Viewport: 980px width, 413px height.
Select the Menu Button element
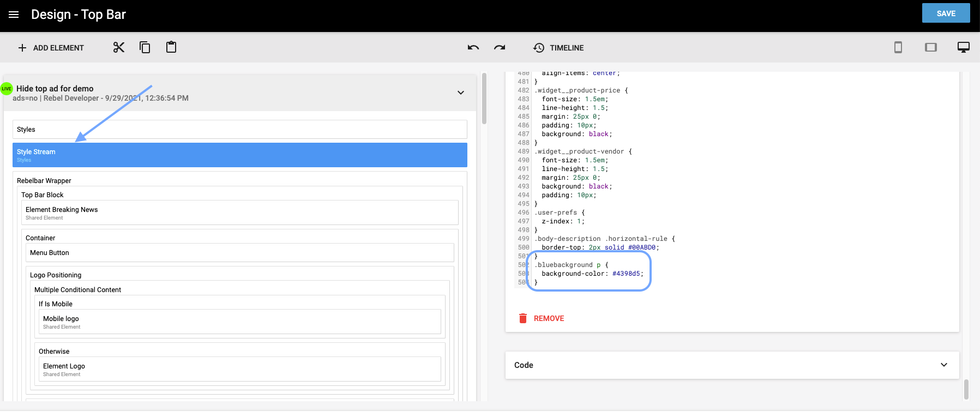click(x=240, y=253)
